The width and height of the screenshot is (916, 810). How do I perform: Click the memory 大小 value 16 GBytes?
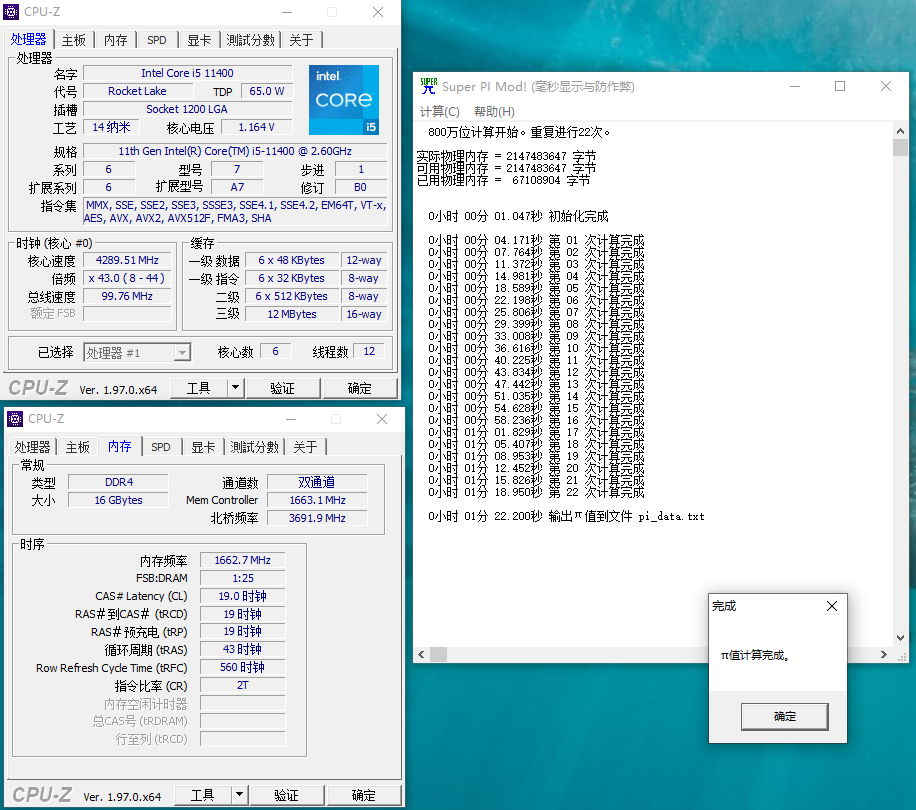119,500
